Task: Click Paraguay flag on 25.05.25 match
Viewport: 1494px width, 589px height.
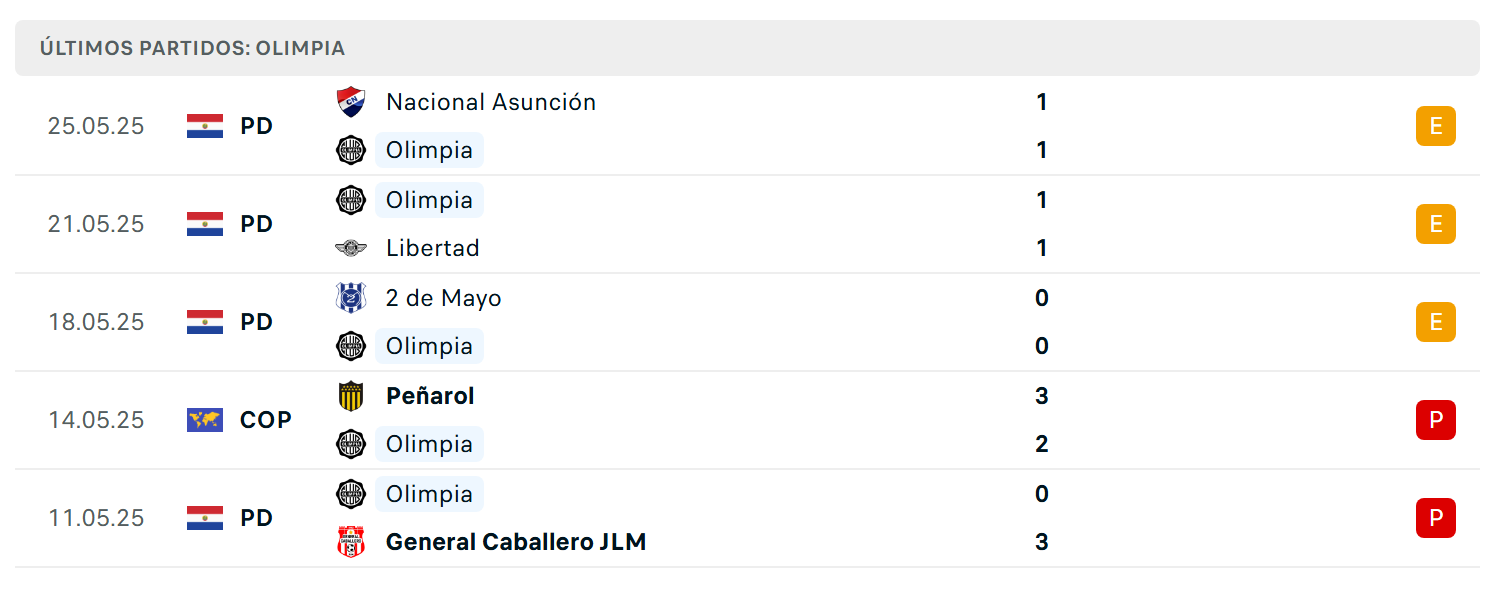Action: 205,126
